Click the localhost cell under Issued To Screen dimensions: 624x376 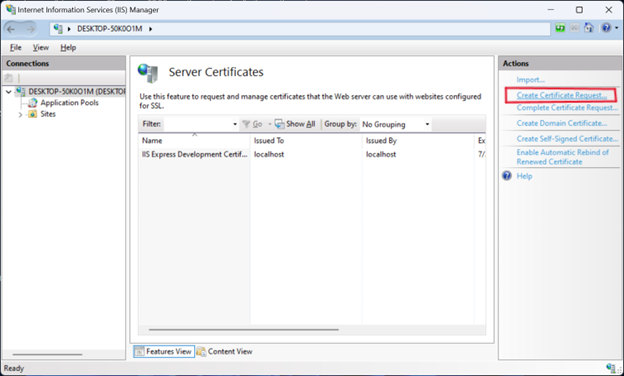coord(269,154)
